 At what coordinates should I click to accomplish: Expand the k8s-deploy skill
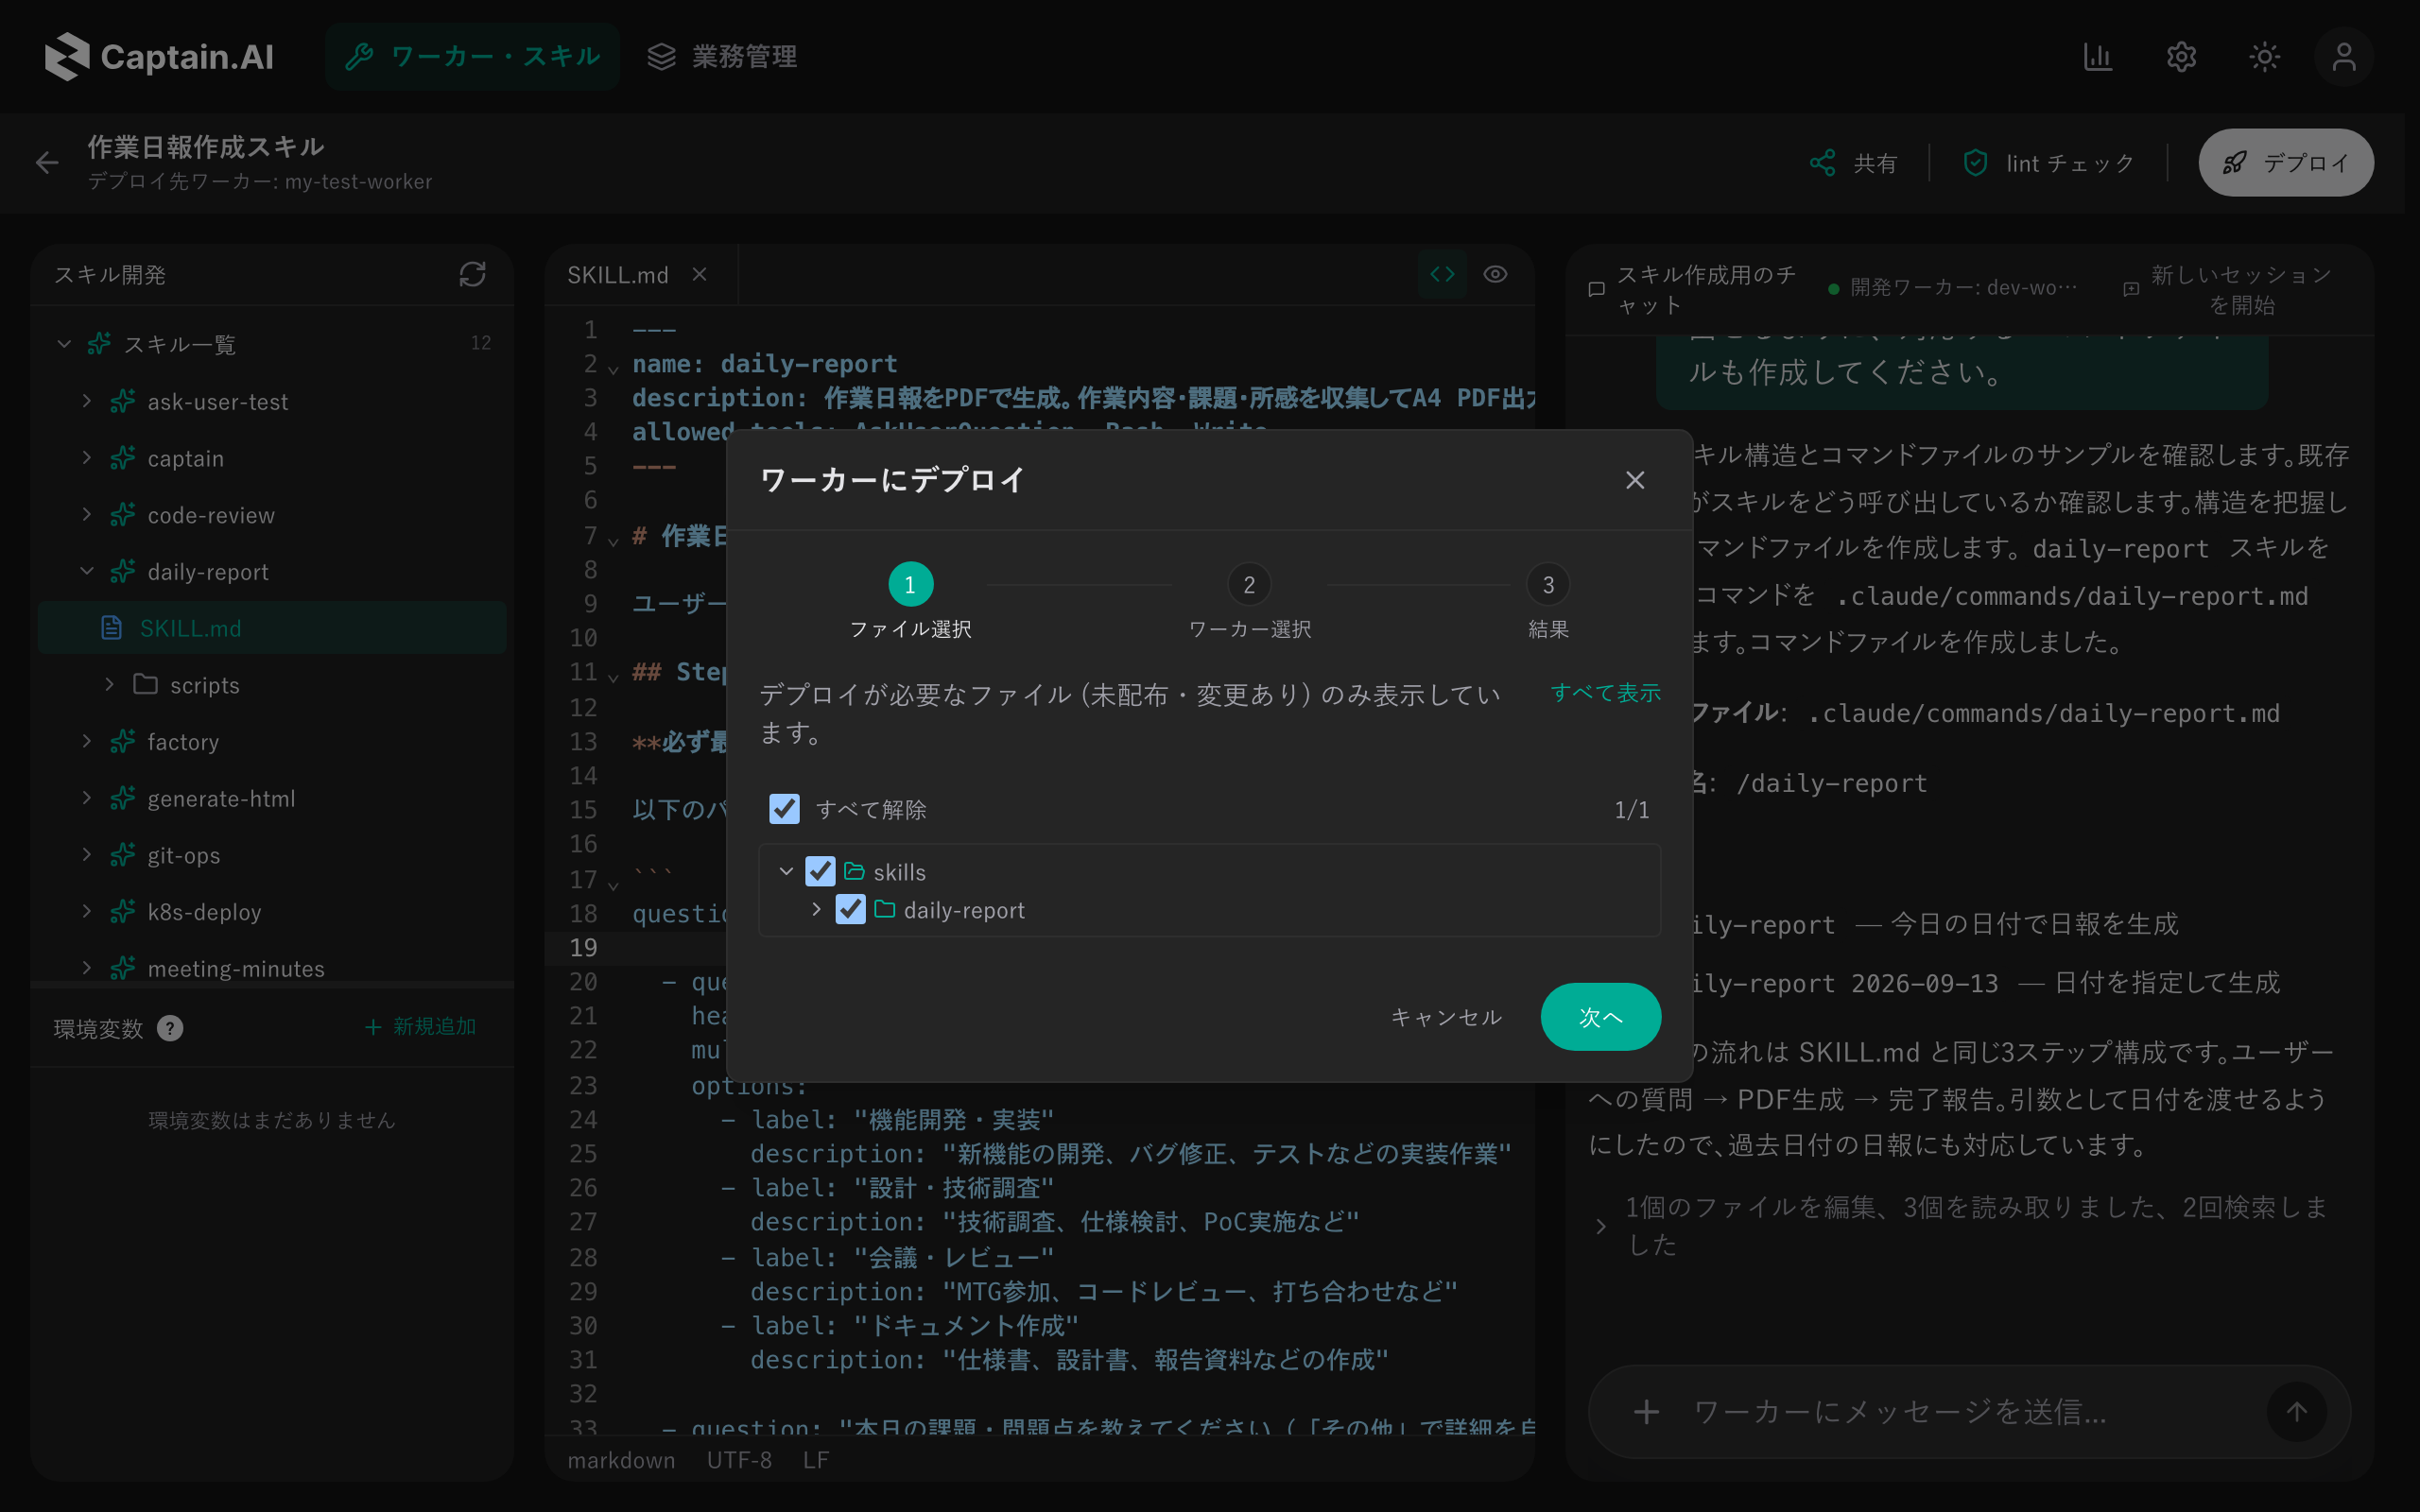87,912
